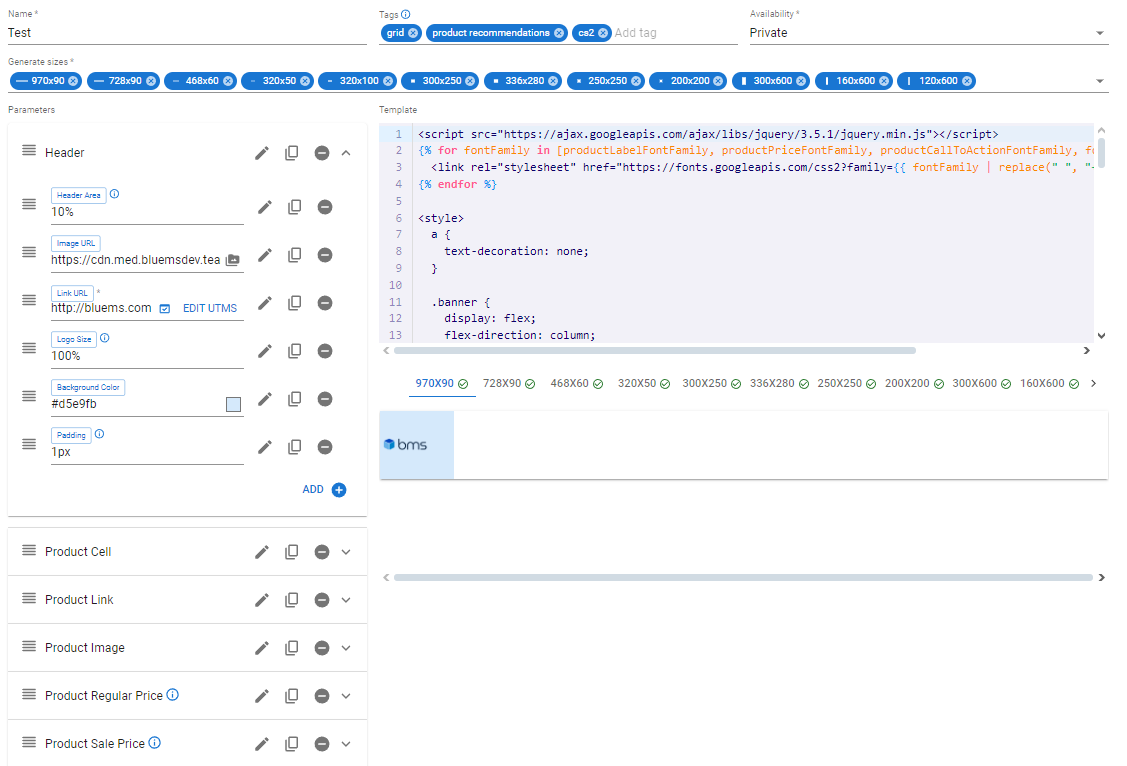1127x766 pixels.
Task: Click the EDIT UTMS button
Action: [210, 308]
